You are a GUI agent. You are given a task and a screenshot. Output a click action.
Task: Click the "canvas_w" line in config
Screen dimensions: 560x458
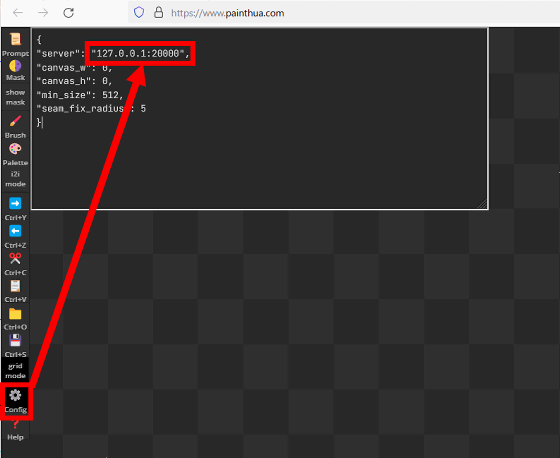[x=75, y=68]
